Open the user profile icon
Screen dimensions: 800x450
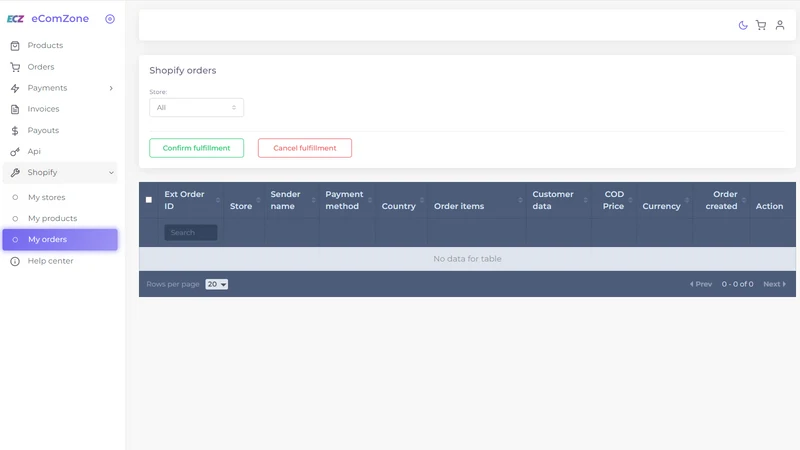(x=780, y=25)
